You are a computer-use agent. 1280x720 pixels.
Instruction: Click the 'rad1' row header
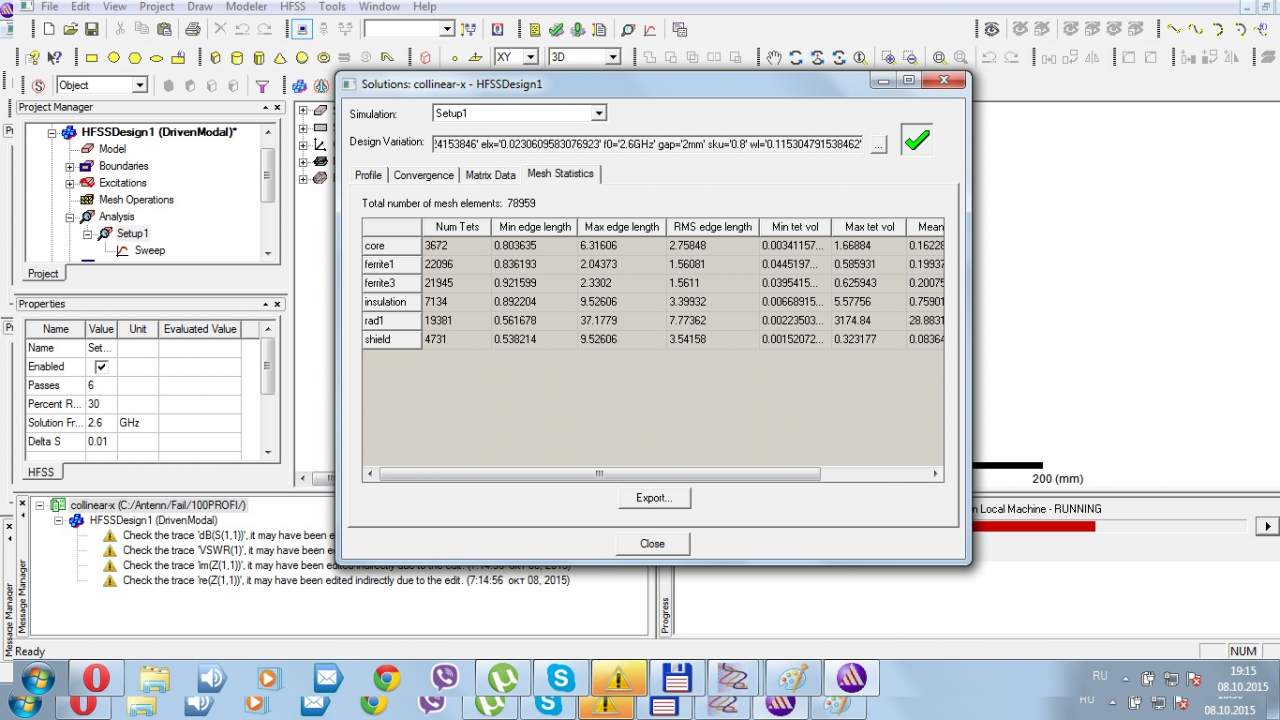pyautogui.click(x=392, y=321)
